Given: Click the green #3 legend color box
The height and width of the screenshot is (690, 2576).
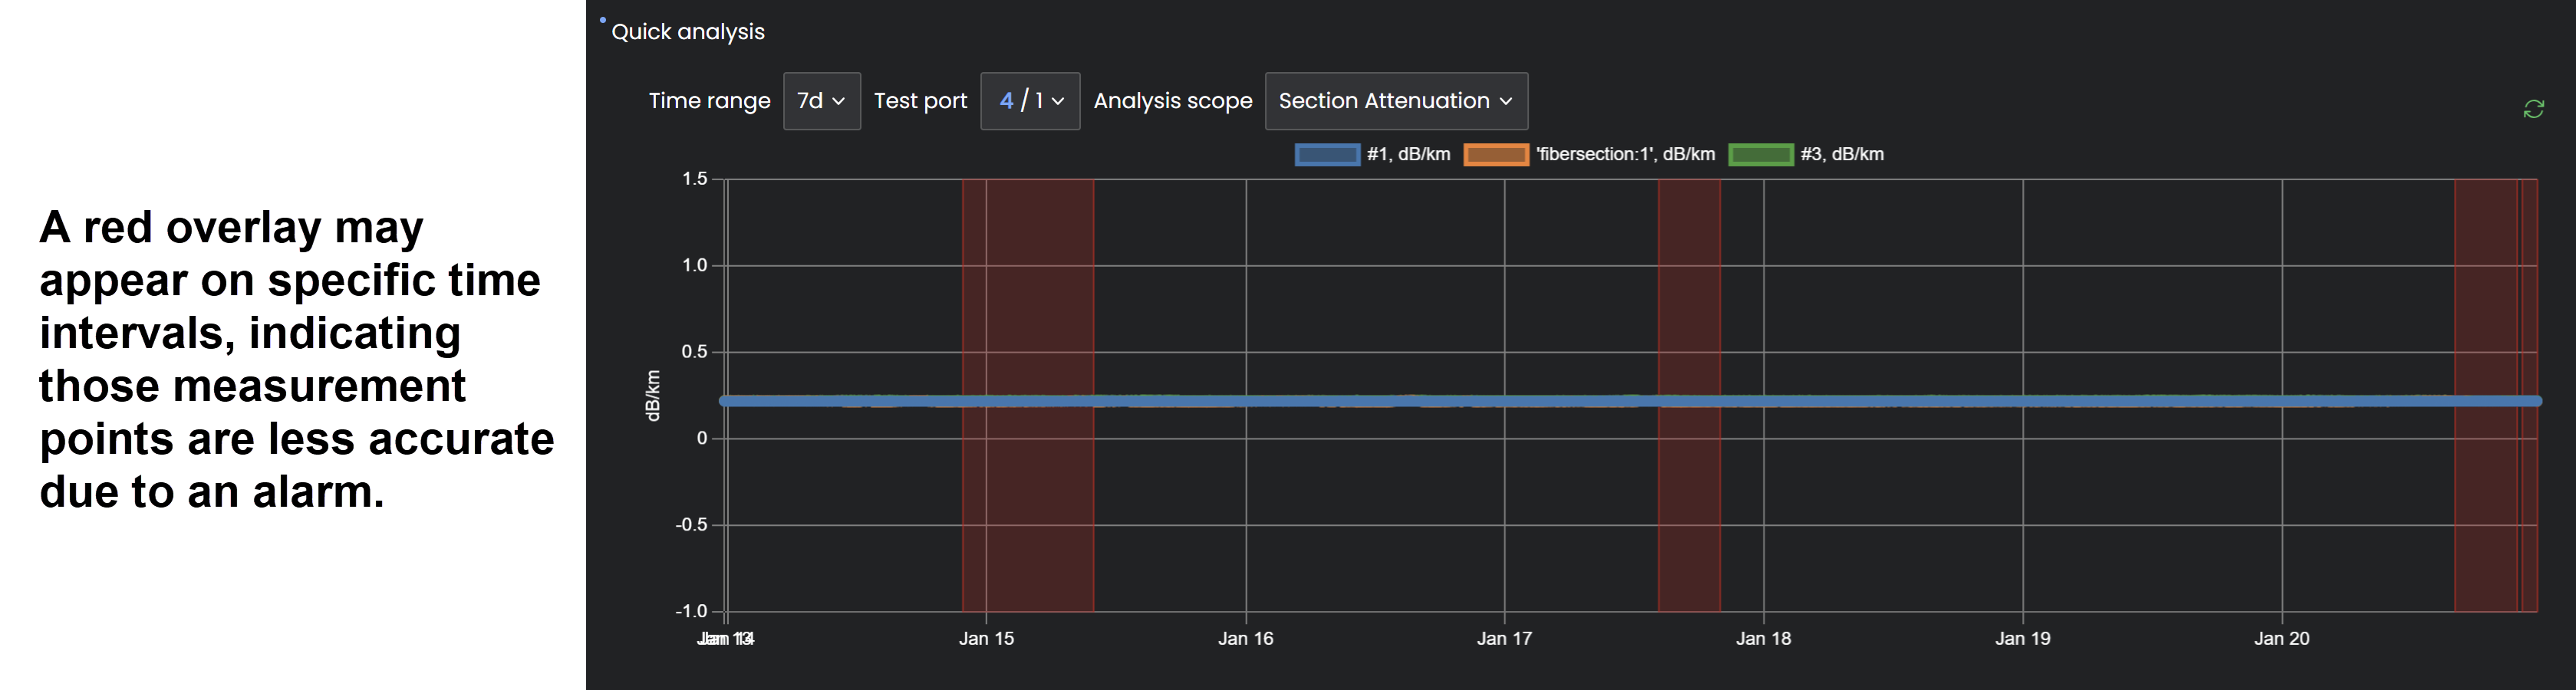Looking at the screenshot, I should [1760, 155].
